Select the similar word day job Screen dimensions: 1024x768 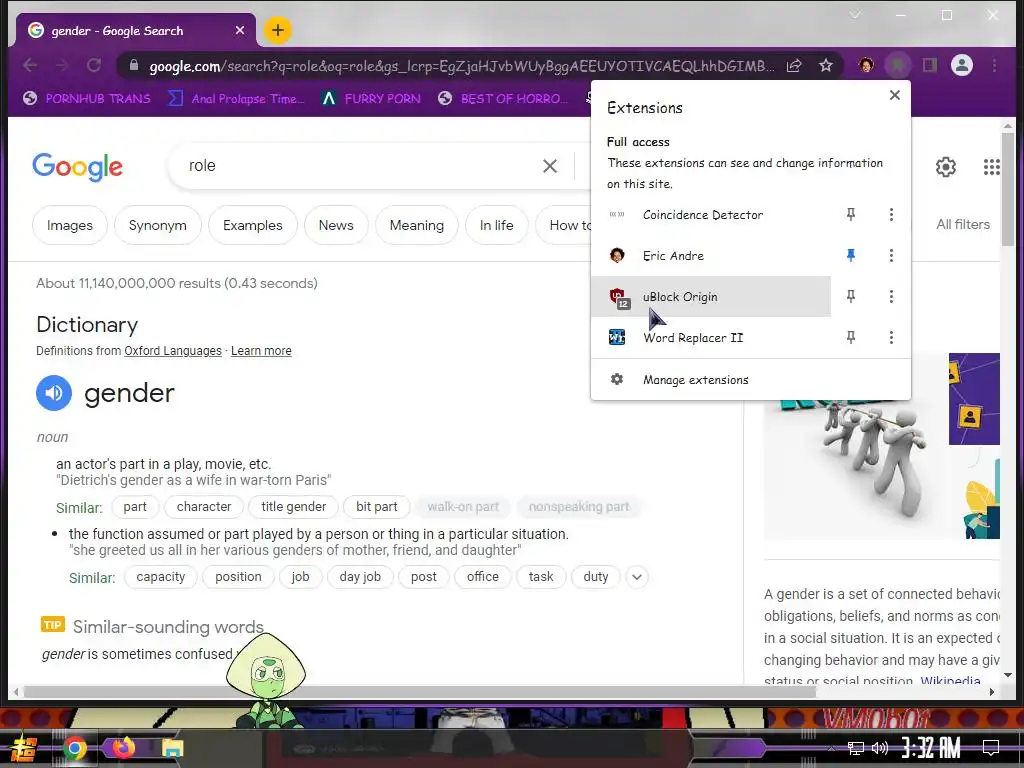[360, 577]
